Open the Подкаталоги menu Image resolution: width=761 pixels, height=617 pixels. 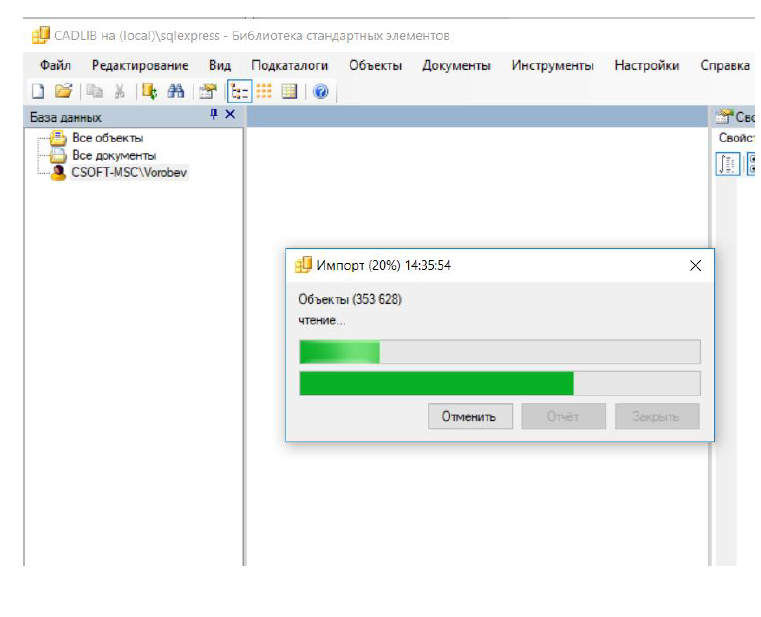(x=290, y=66)
